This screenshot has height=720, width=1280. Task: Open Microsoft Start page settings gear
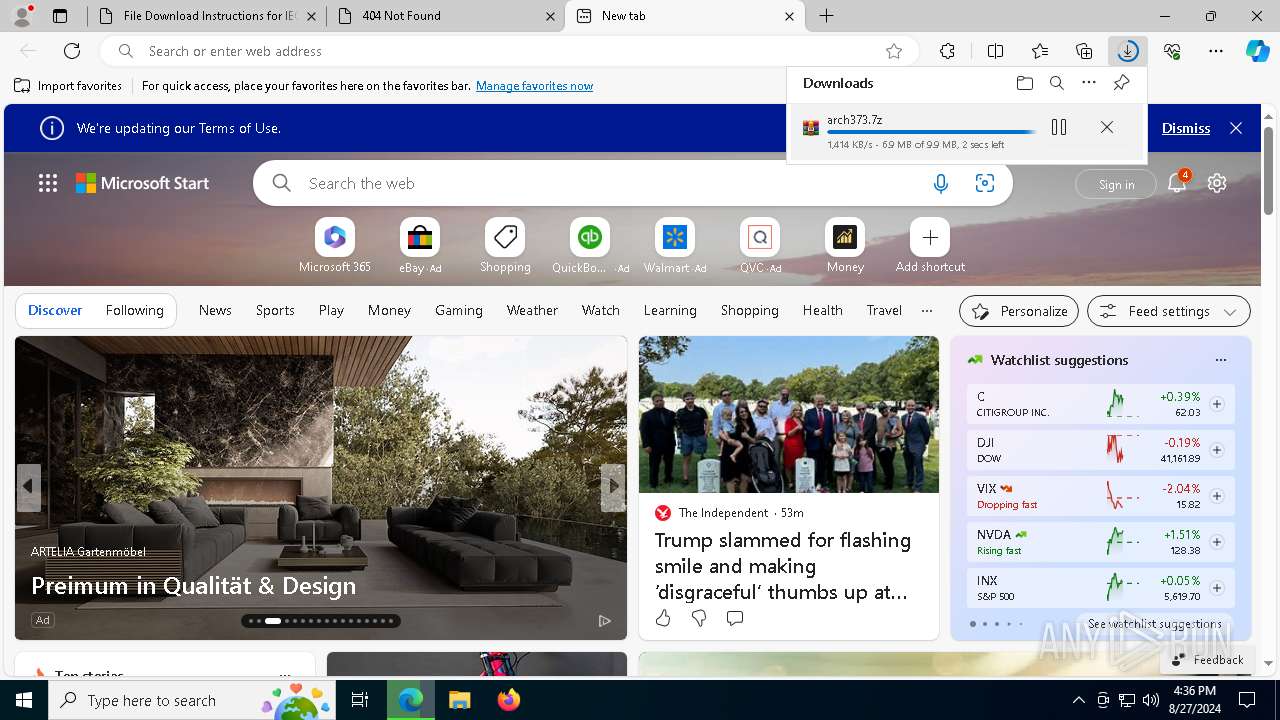click(x=1217, y=183)
